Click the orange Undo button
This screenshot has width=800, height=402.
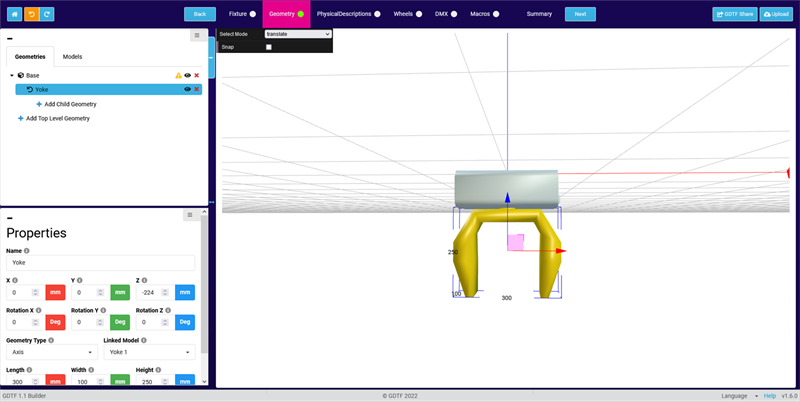31,14
